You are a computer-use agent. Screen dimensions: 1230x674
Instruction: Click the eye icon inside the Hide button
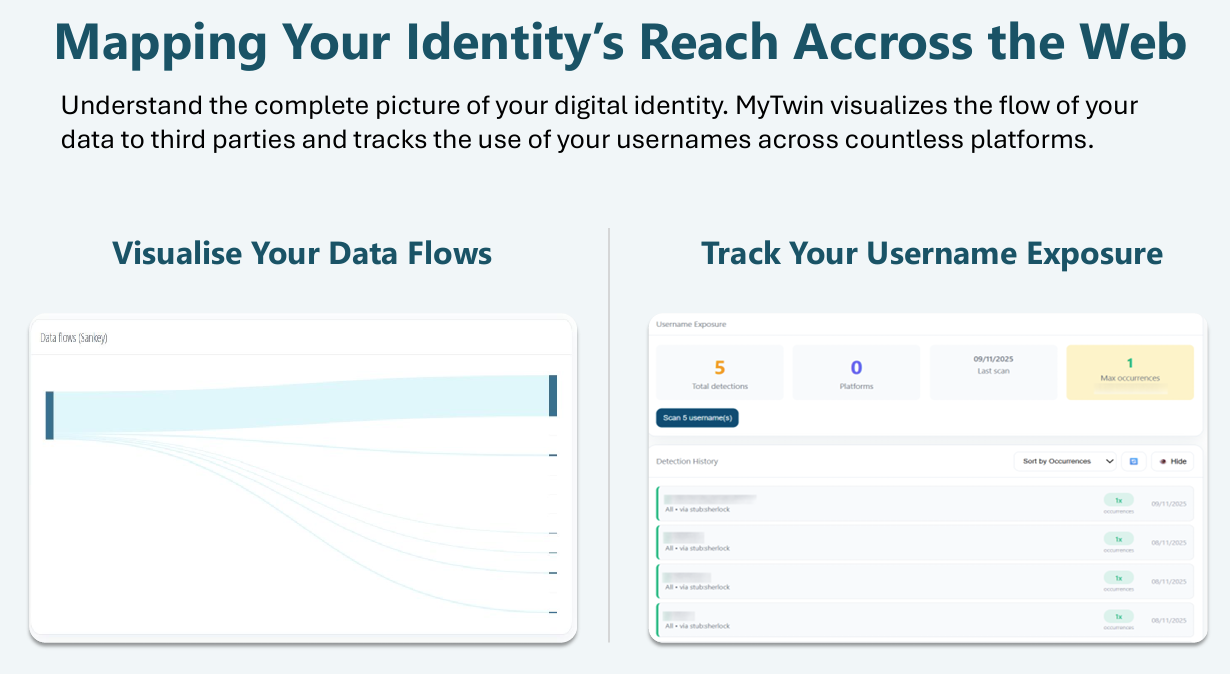(1161, 461)
